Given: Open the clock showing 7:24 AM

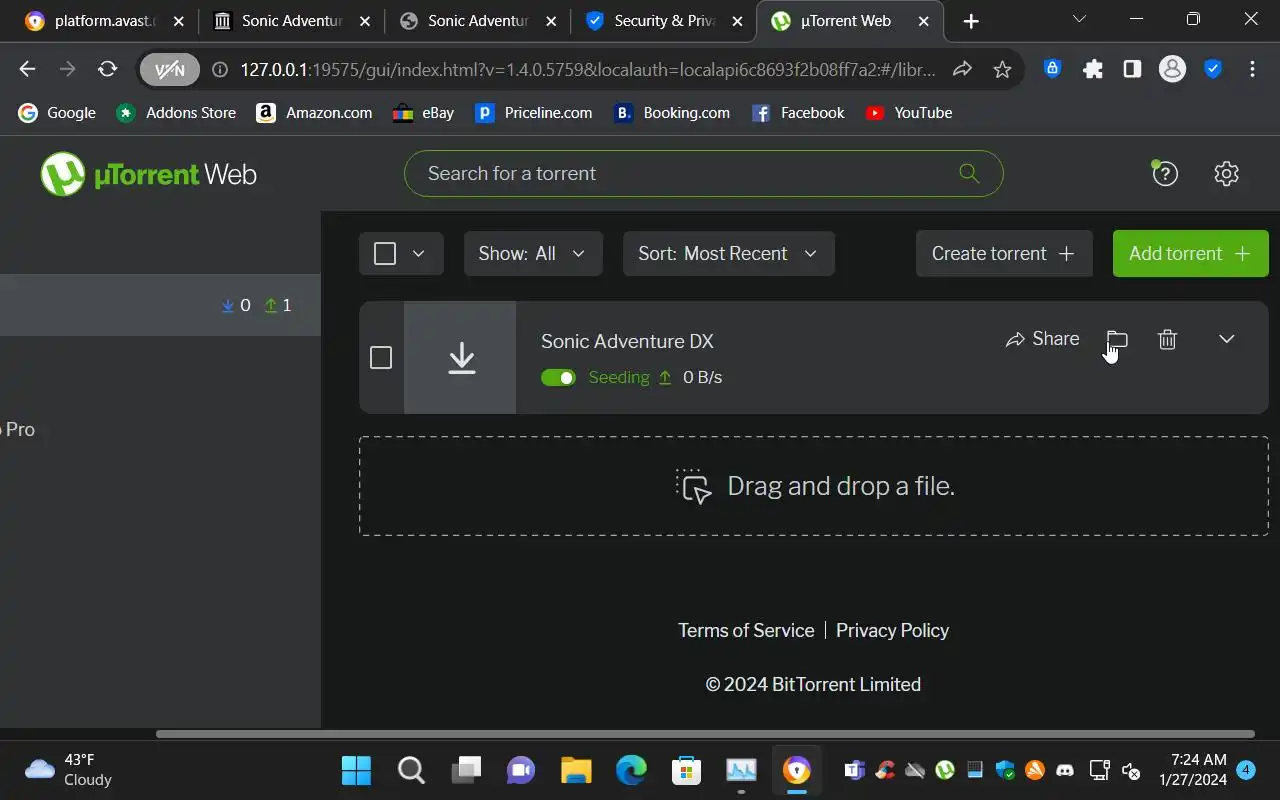Looking at the screenshot, I should (1193, 770).
